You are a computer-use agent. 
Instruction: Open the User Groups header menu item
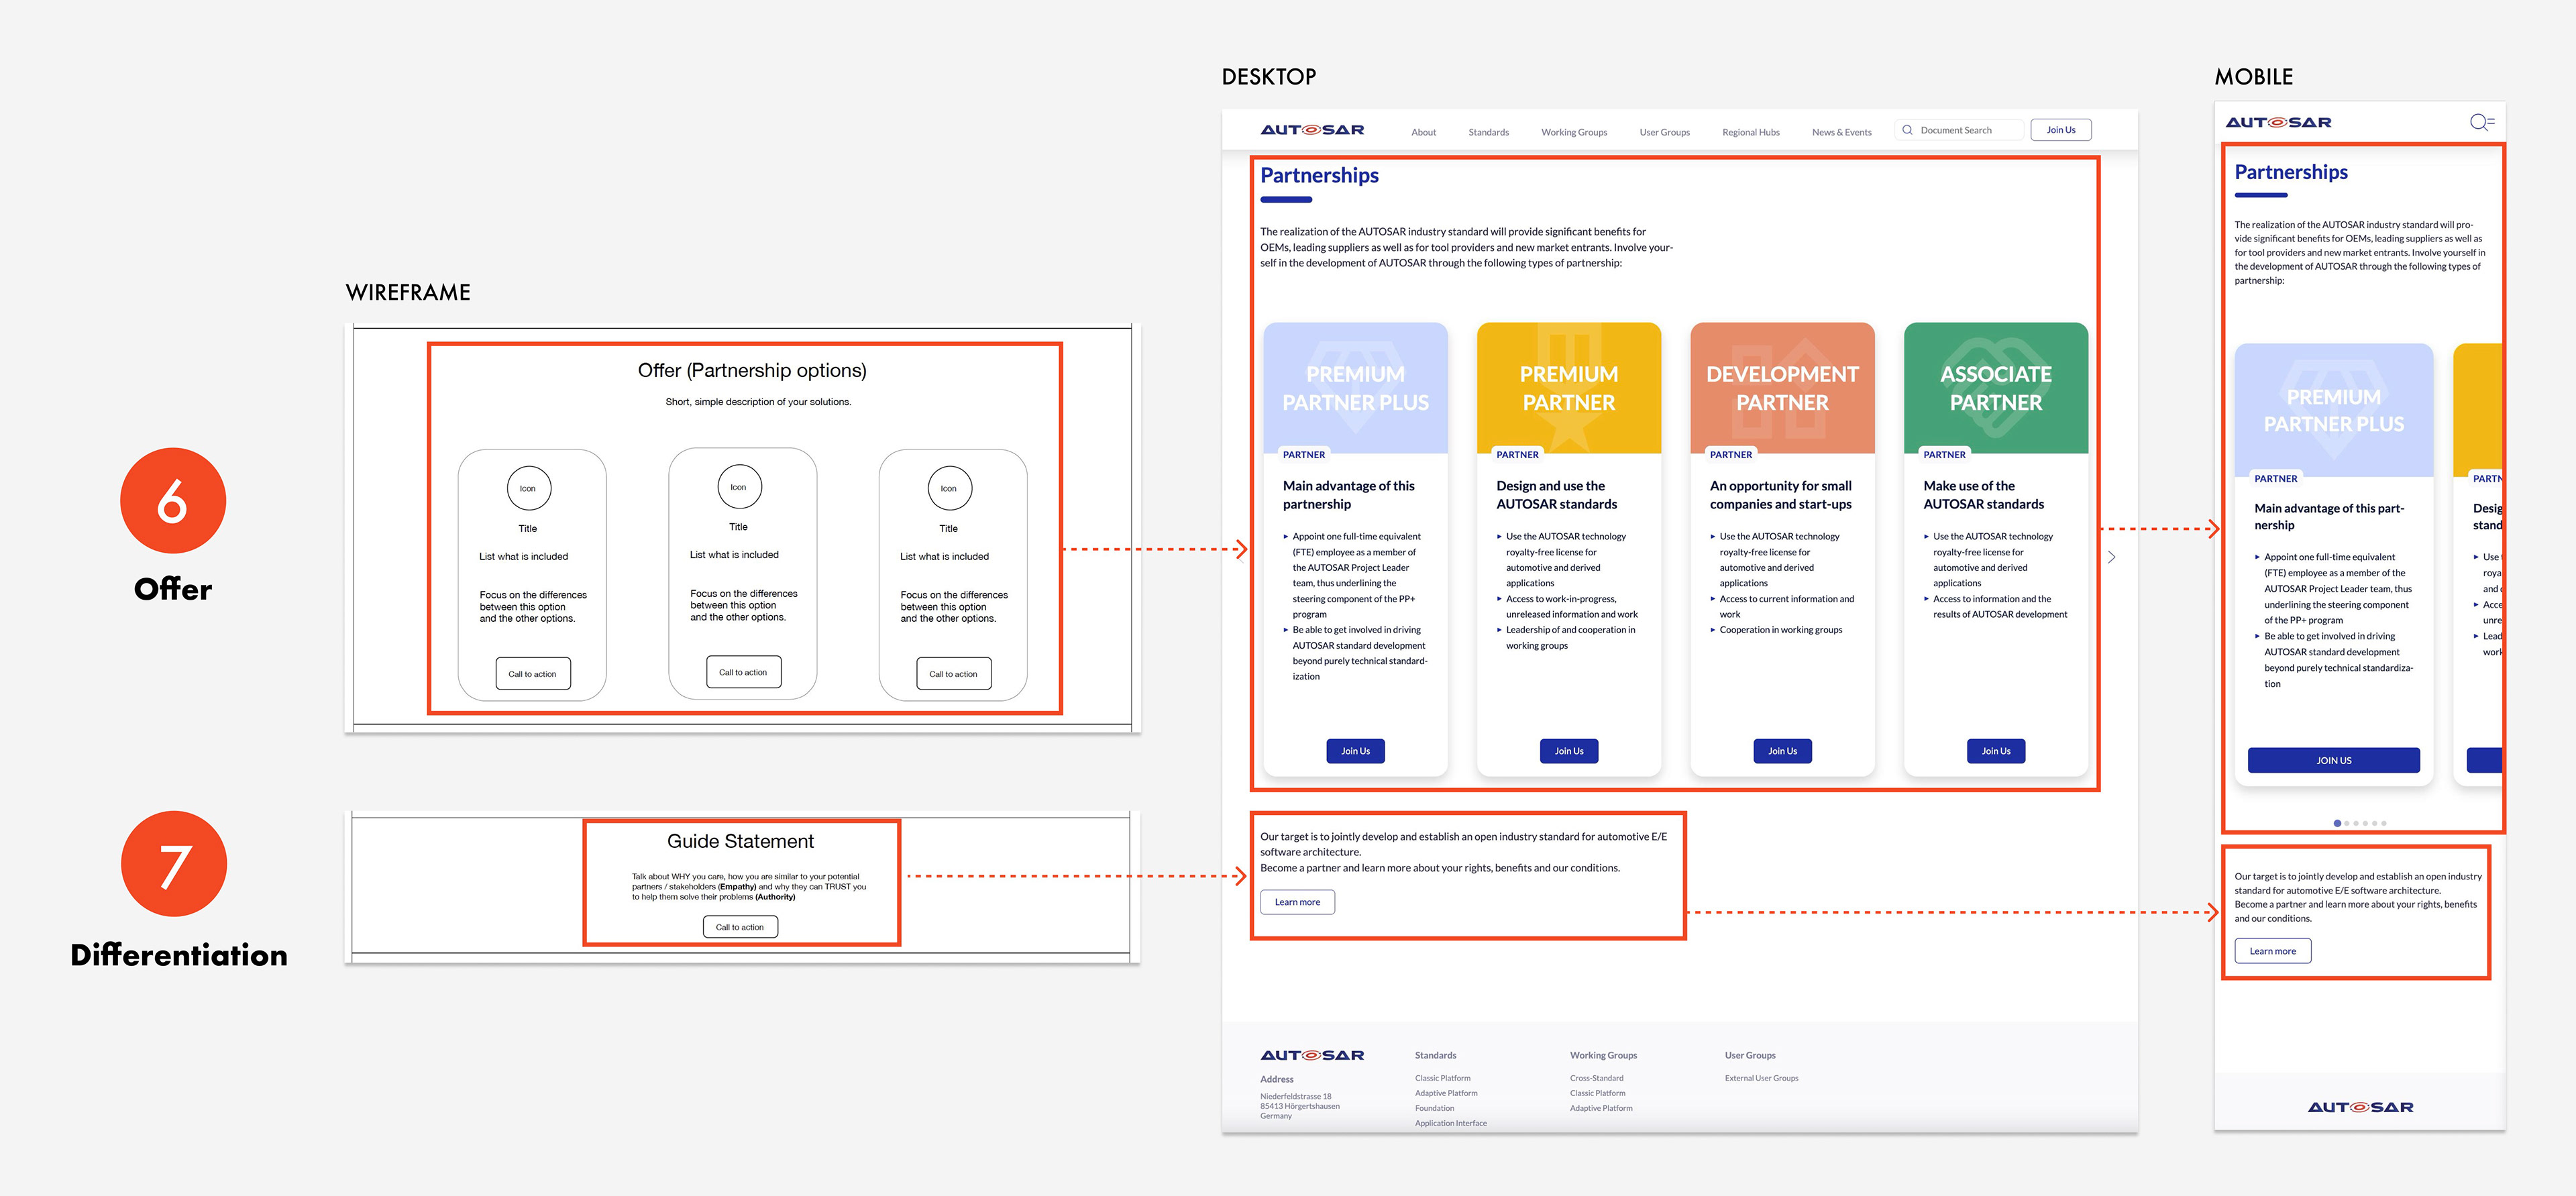point(1664,132)
